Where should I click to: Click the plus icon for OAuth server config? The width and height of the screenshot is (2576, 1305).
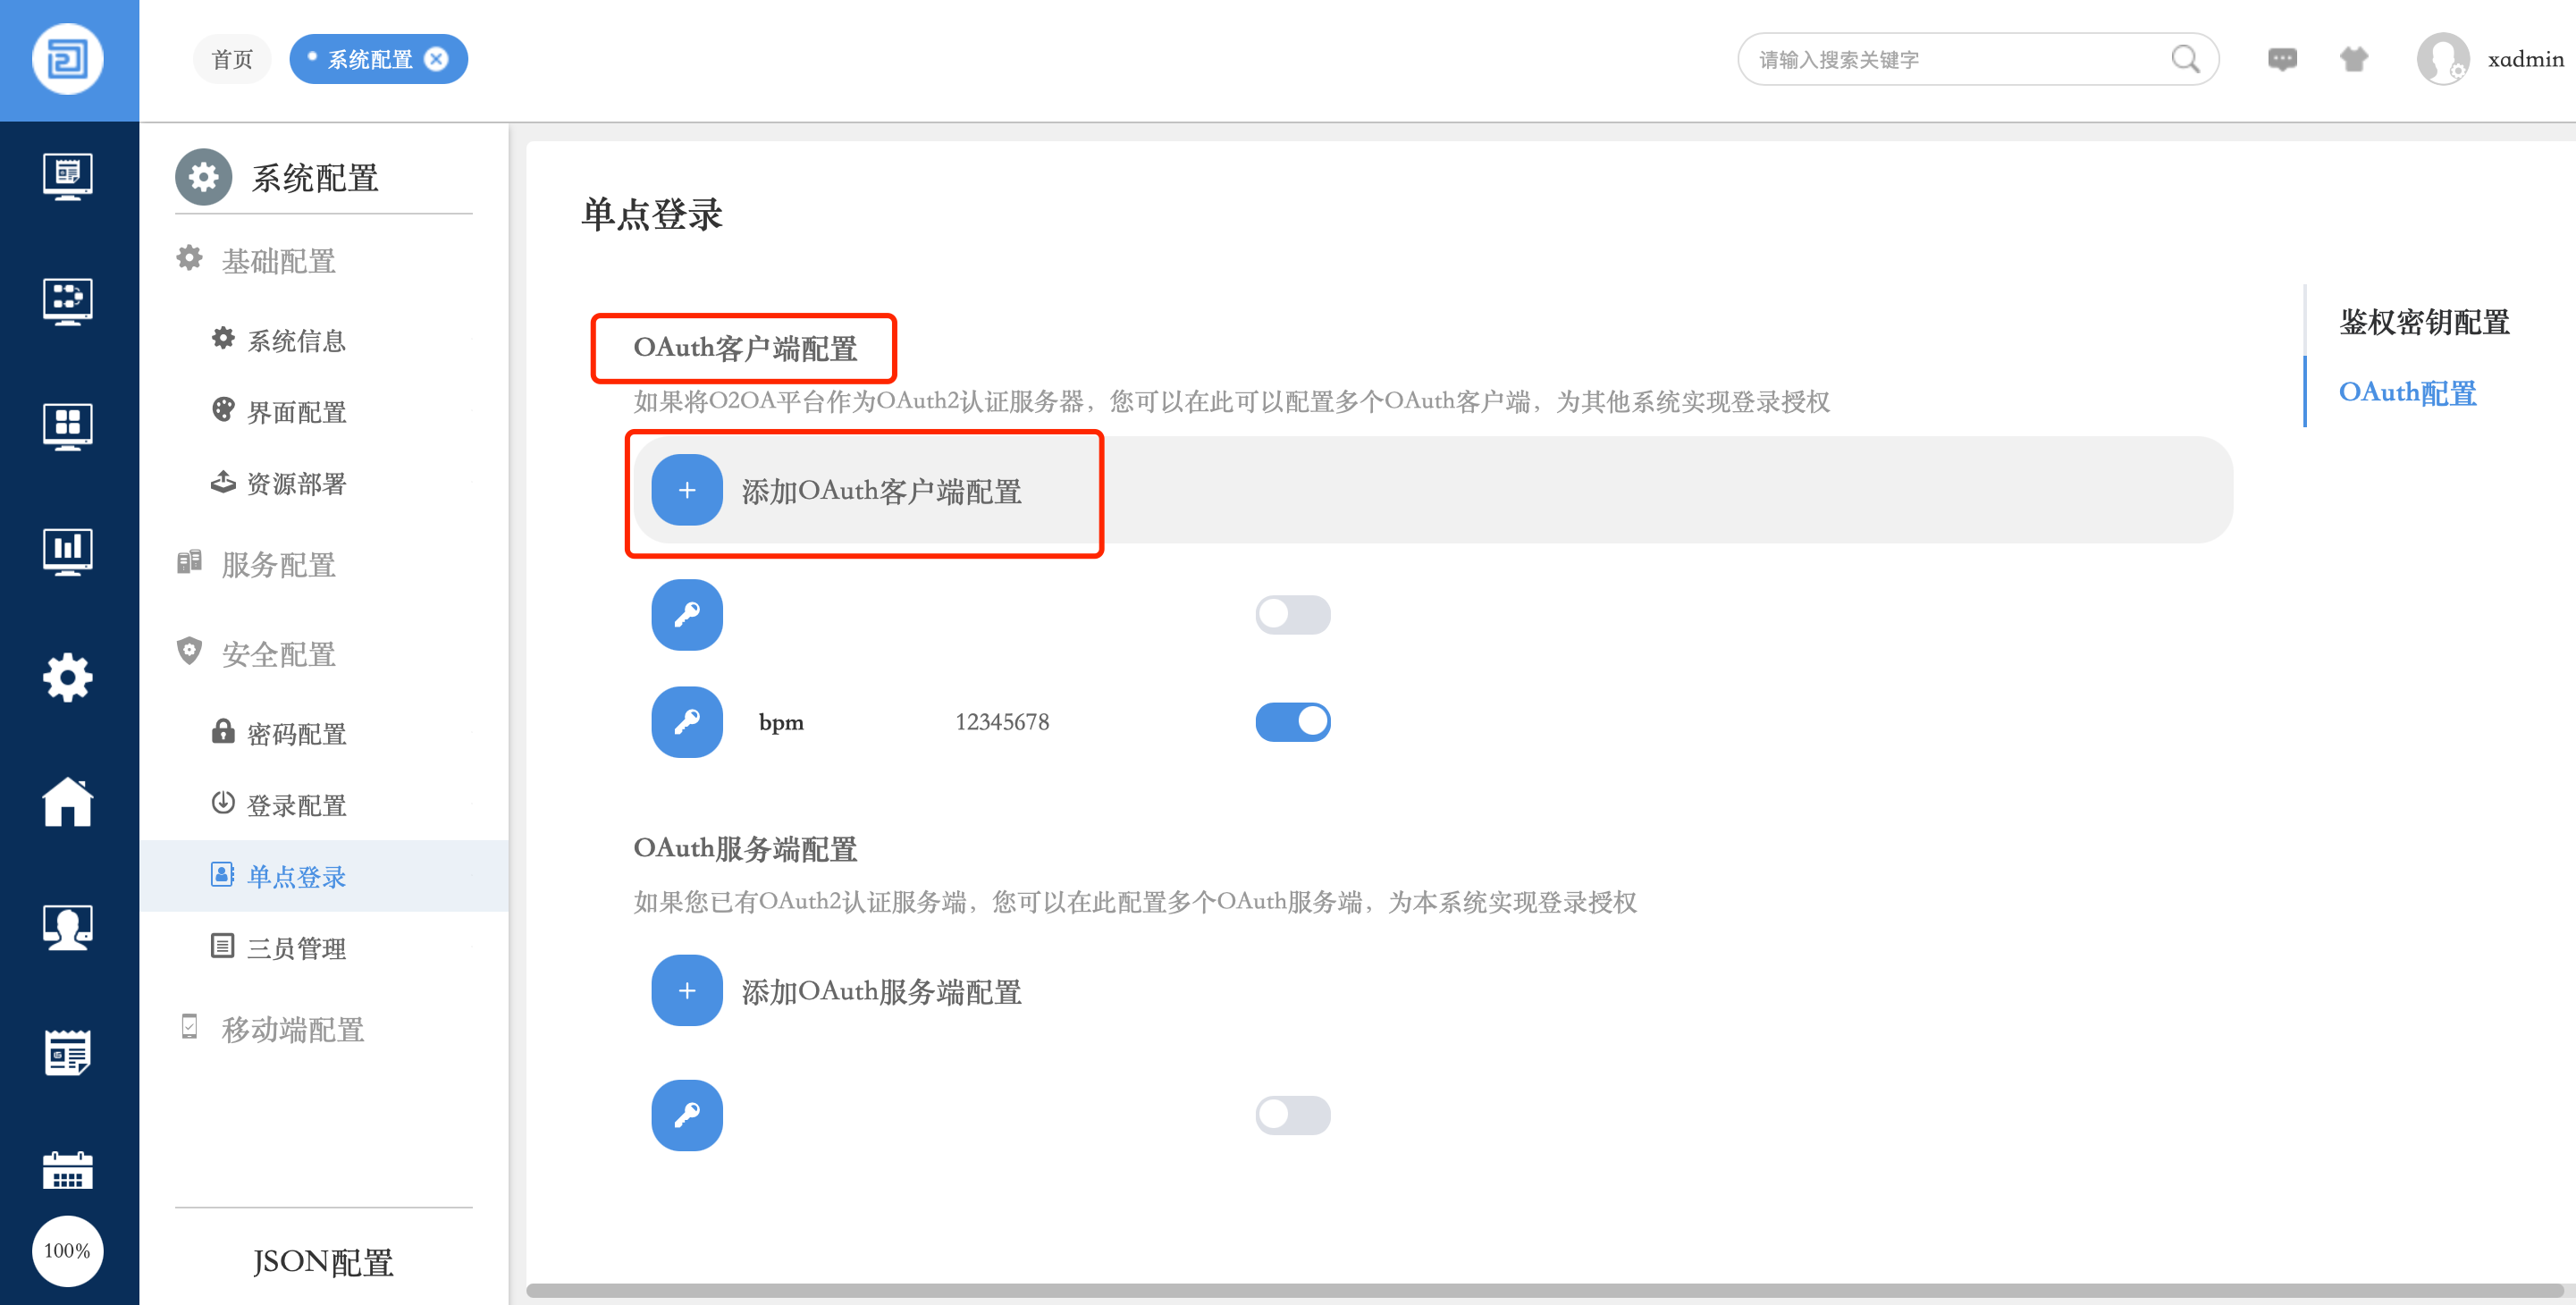coord(686,990)
